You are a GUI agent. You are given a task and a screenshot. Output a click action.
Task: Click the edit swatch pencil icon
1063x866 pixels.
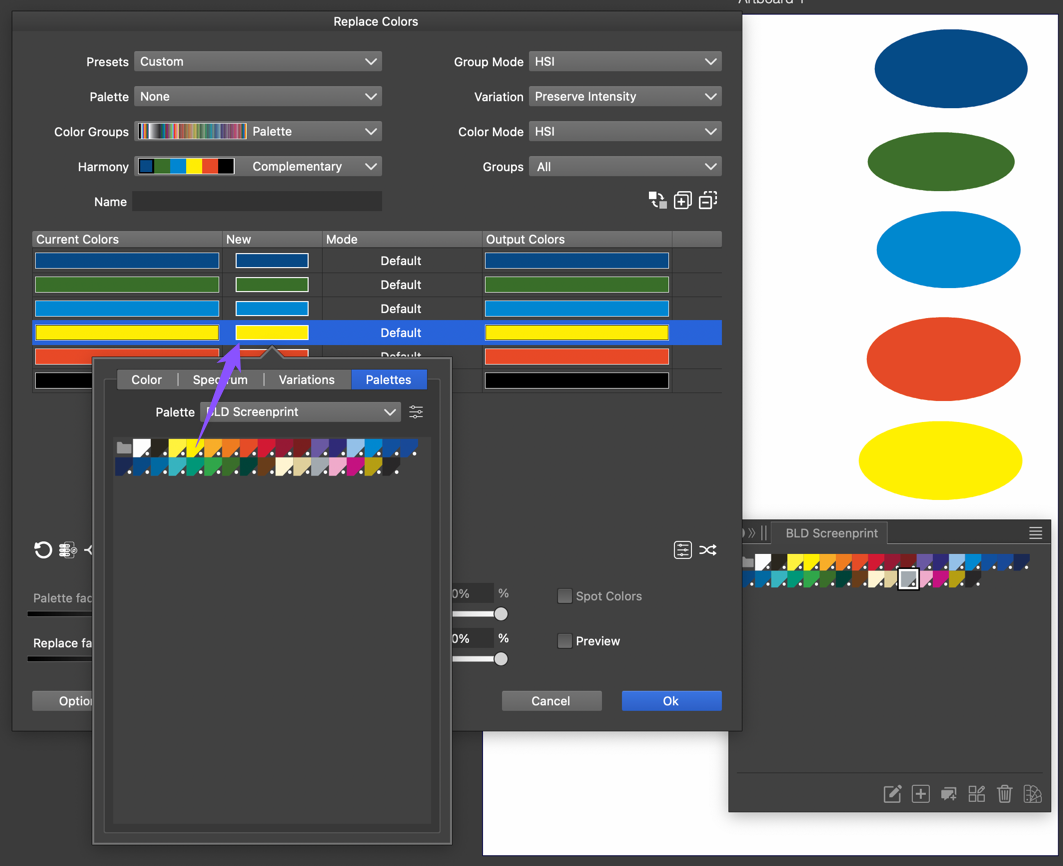(x=892, y=794)
